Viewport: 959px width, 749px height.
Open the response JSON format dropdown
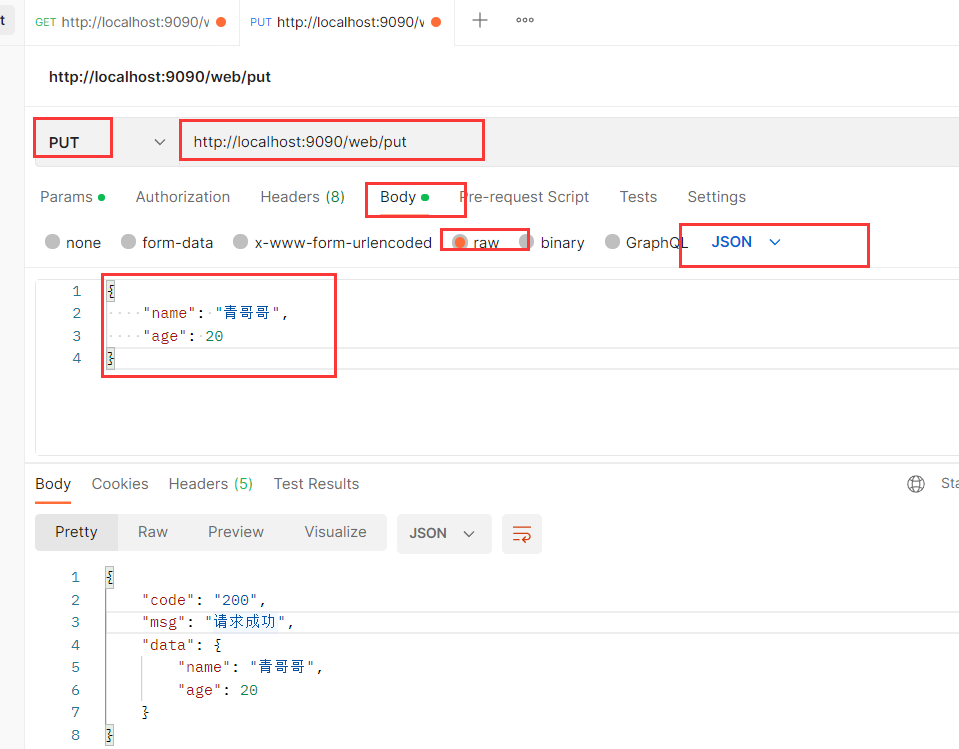coord(444,534)
